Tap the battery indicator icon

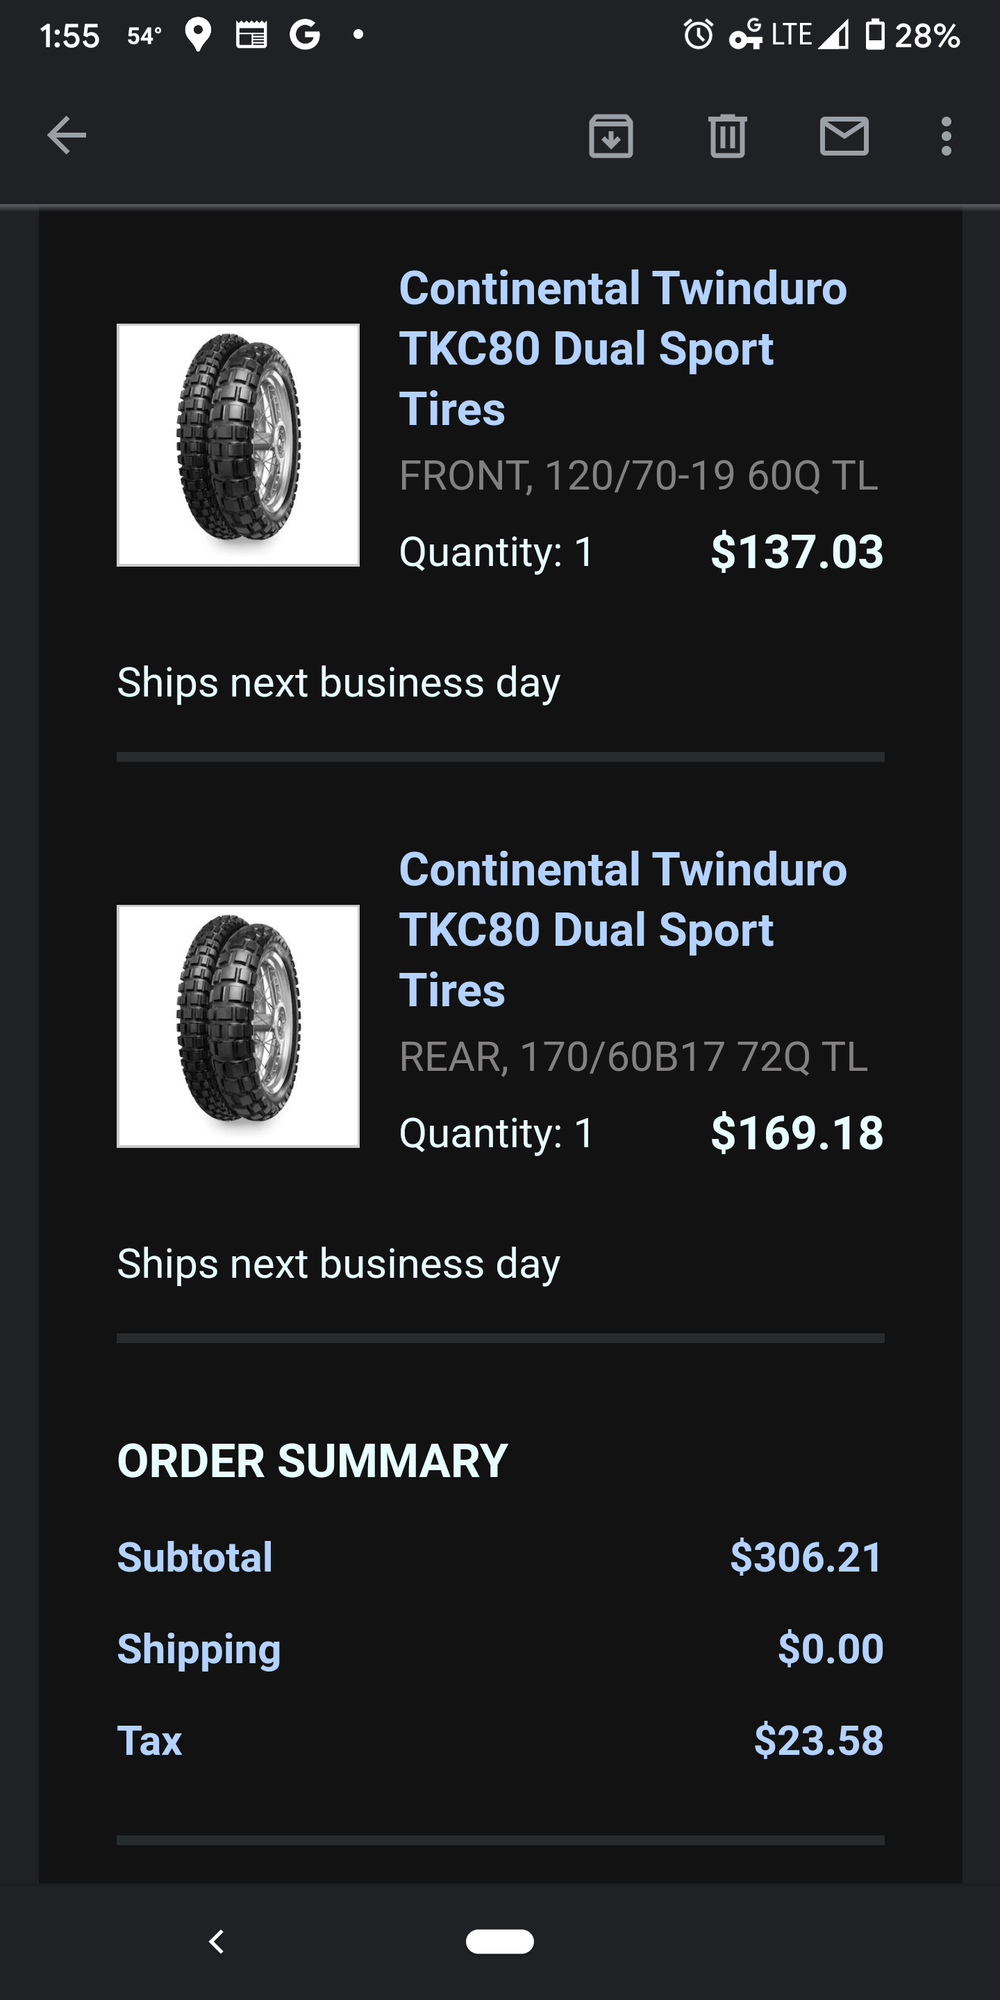(x=875, y=34)
